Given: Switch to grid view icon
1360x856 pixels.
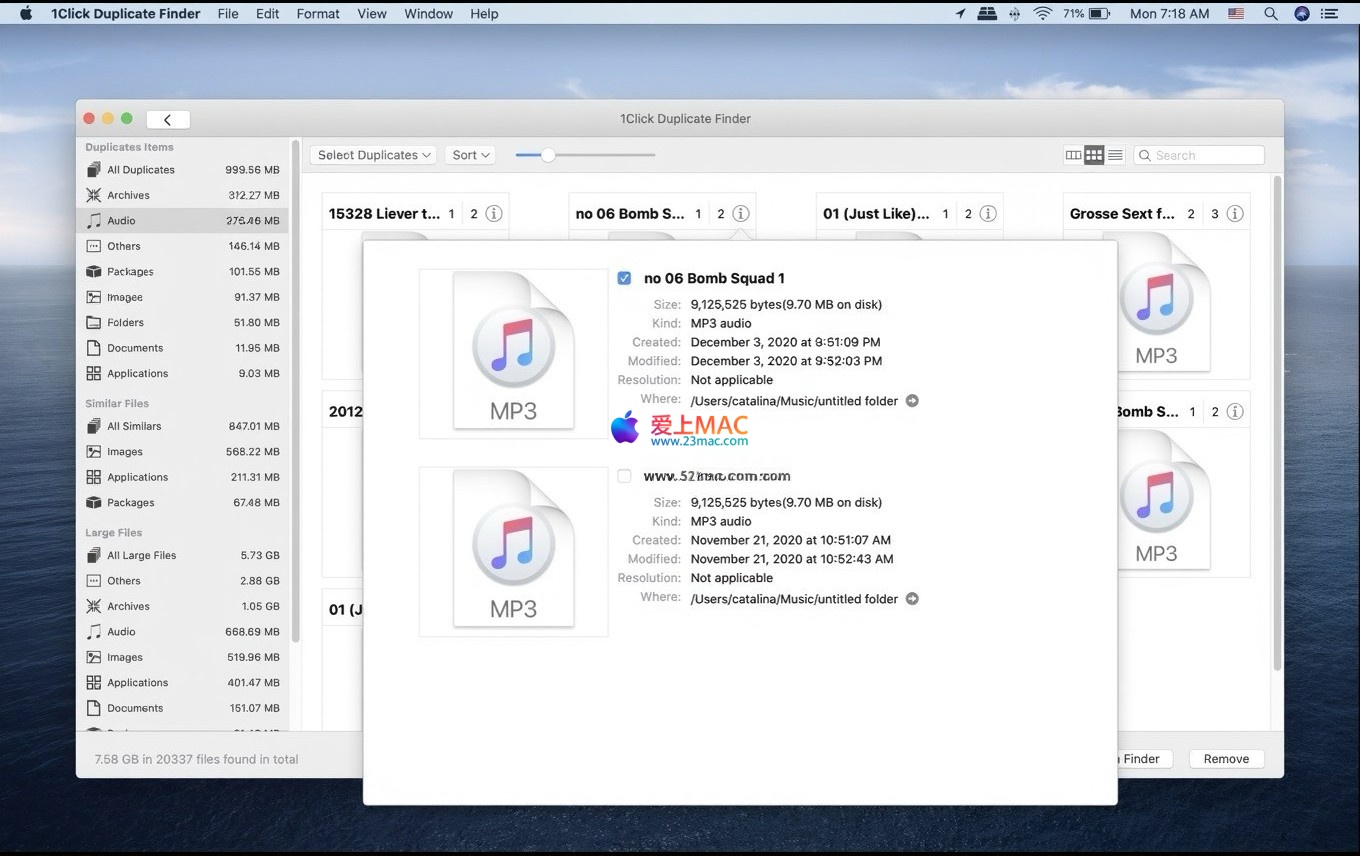Looking at the screenshot, I should 1094,155.
